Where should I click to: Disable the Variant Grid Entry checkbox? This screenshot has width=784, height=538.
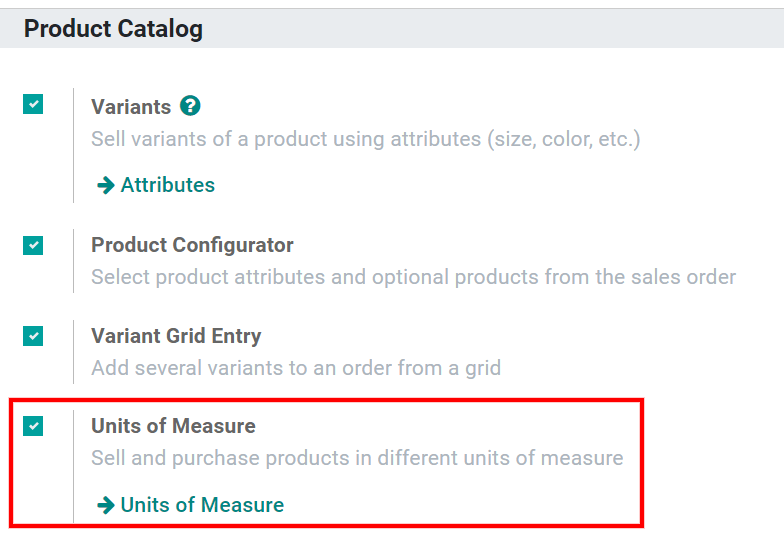click(34, 336)
